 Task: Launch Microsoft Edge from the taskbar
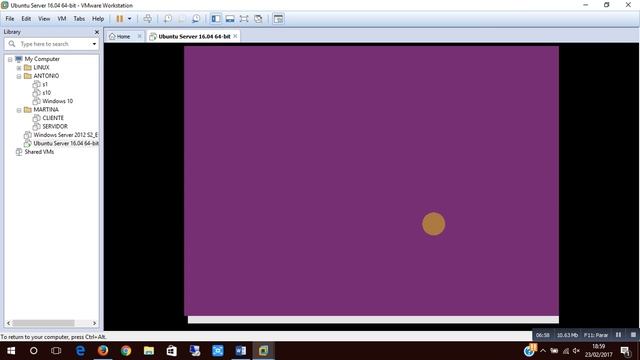pyautogui.click(x=80, y=351)
